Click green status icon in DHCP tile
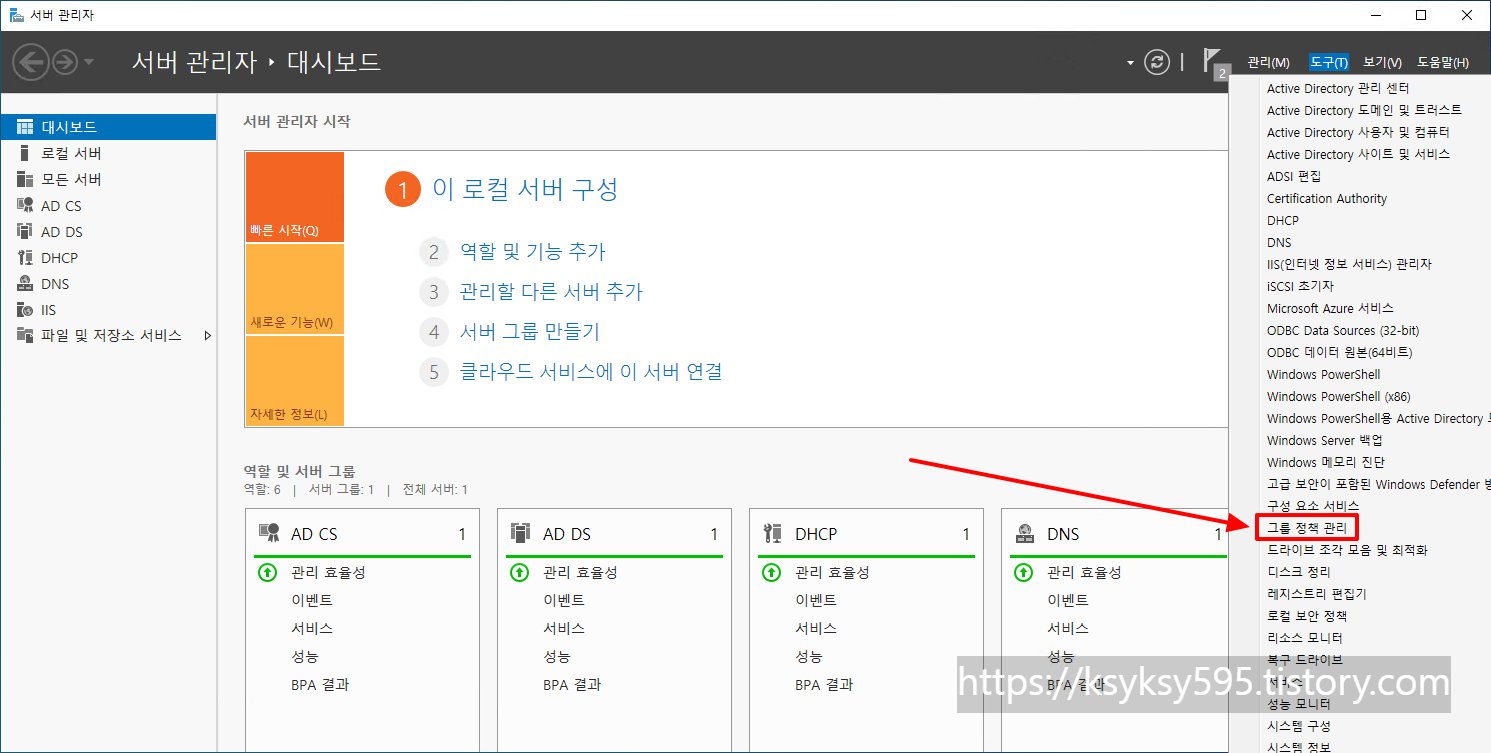This screenshot has width=1491, height=753. tap(771, 573)
